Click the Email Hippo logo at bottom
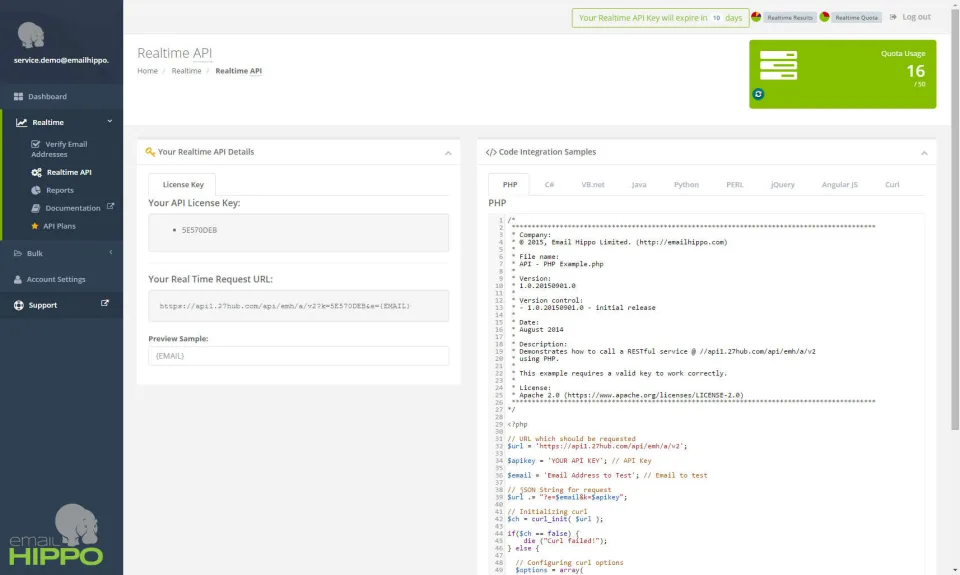This screenshot has width=960, height=575. [56, 535]
